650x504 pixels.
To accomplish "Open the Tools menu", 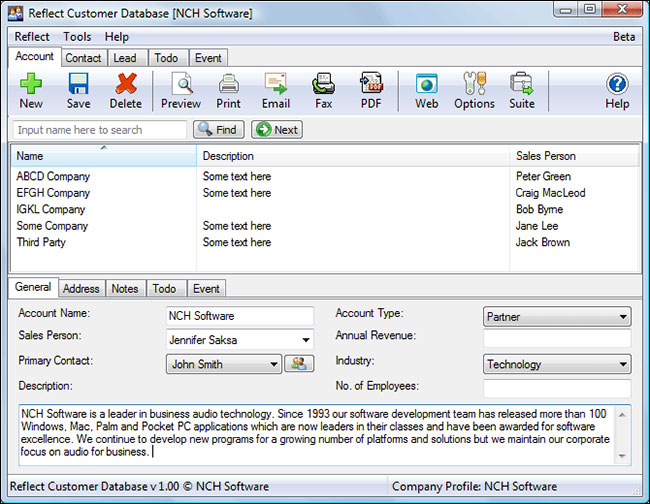I will click(x=77, y=37).
